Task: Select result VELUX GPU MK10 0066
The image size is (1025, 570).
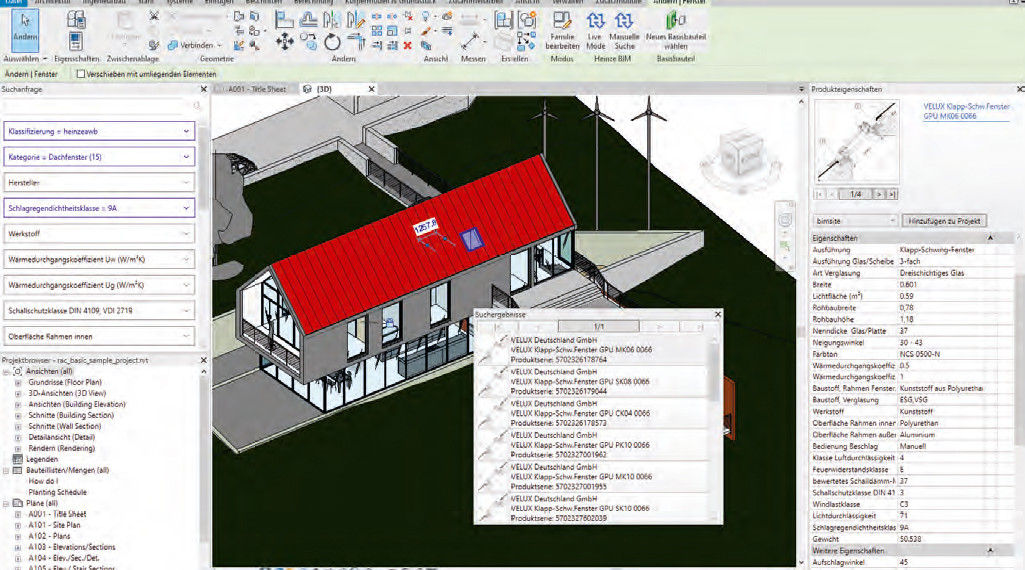Action: [594, 477]
